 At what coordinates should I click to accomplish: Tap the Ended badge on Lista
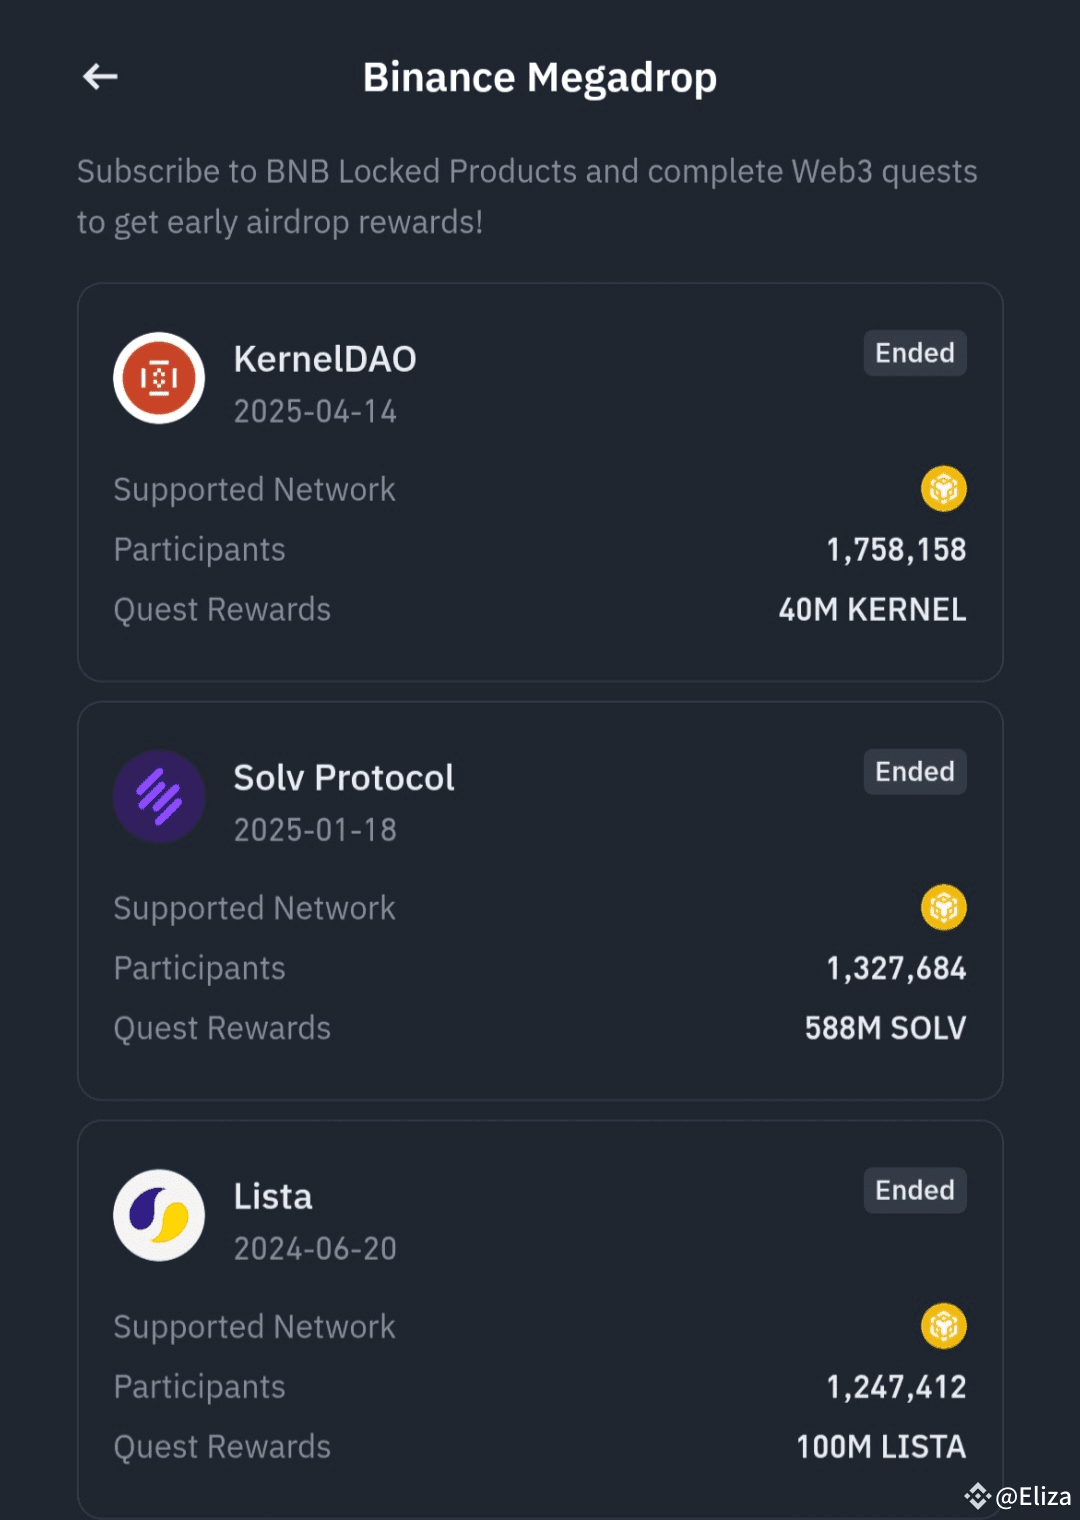(x=914, y=1190)
